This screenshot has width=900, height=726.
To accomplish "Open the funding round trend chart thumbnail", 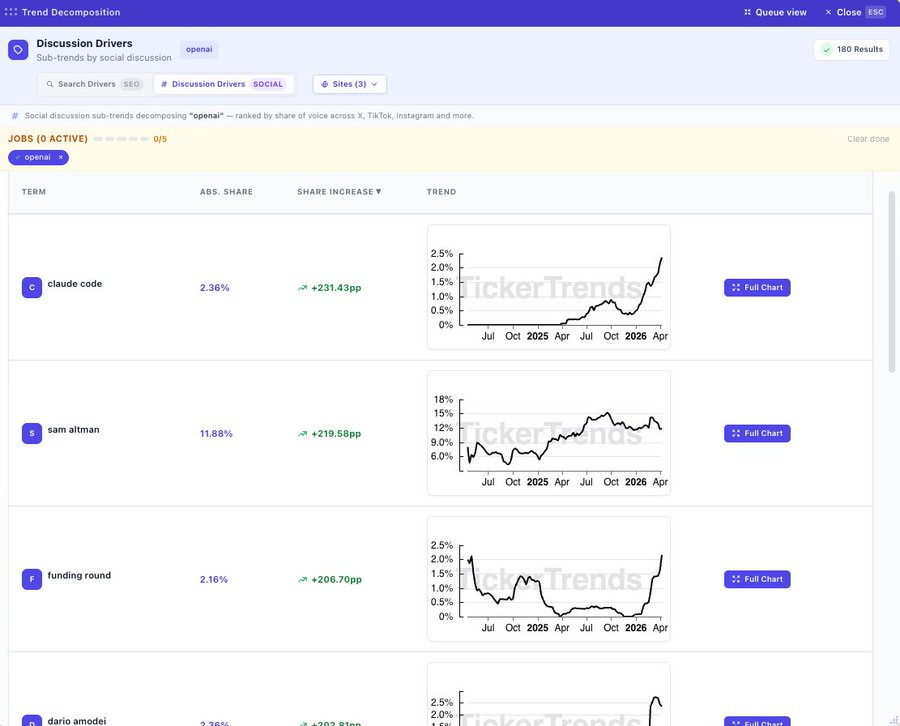I will click(549, 579).
